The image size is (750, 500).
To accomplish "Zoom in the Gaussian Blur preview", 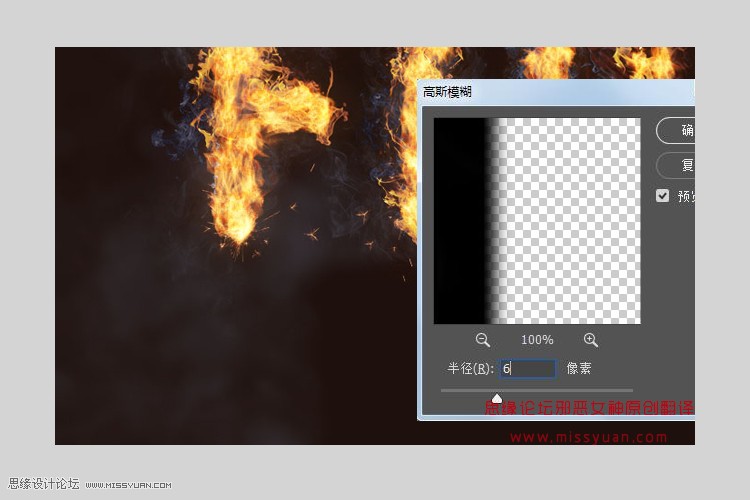I will click(591, 340).
